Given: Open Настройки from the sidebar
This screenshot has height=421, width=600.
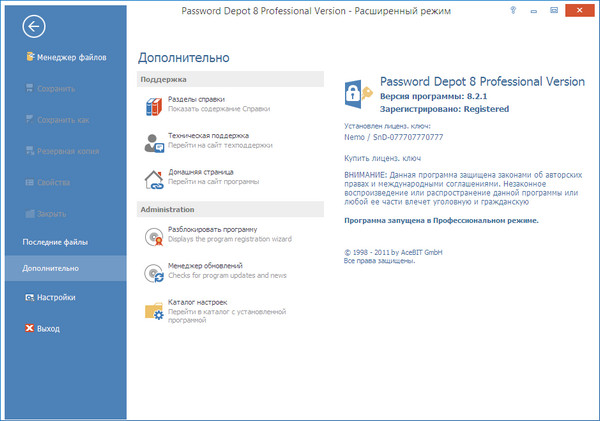Looking at the screenshot, I should tap(58, 297).
